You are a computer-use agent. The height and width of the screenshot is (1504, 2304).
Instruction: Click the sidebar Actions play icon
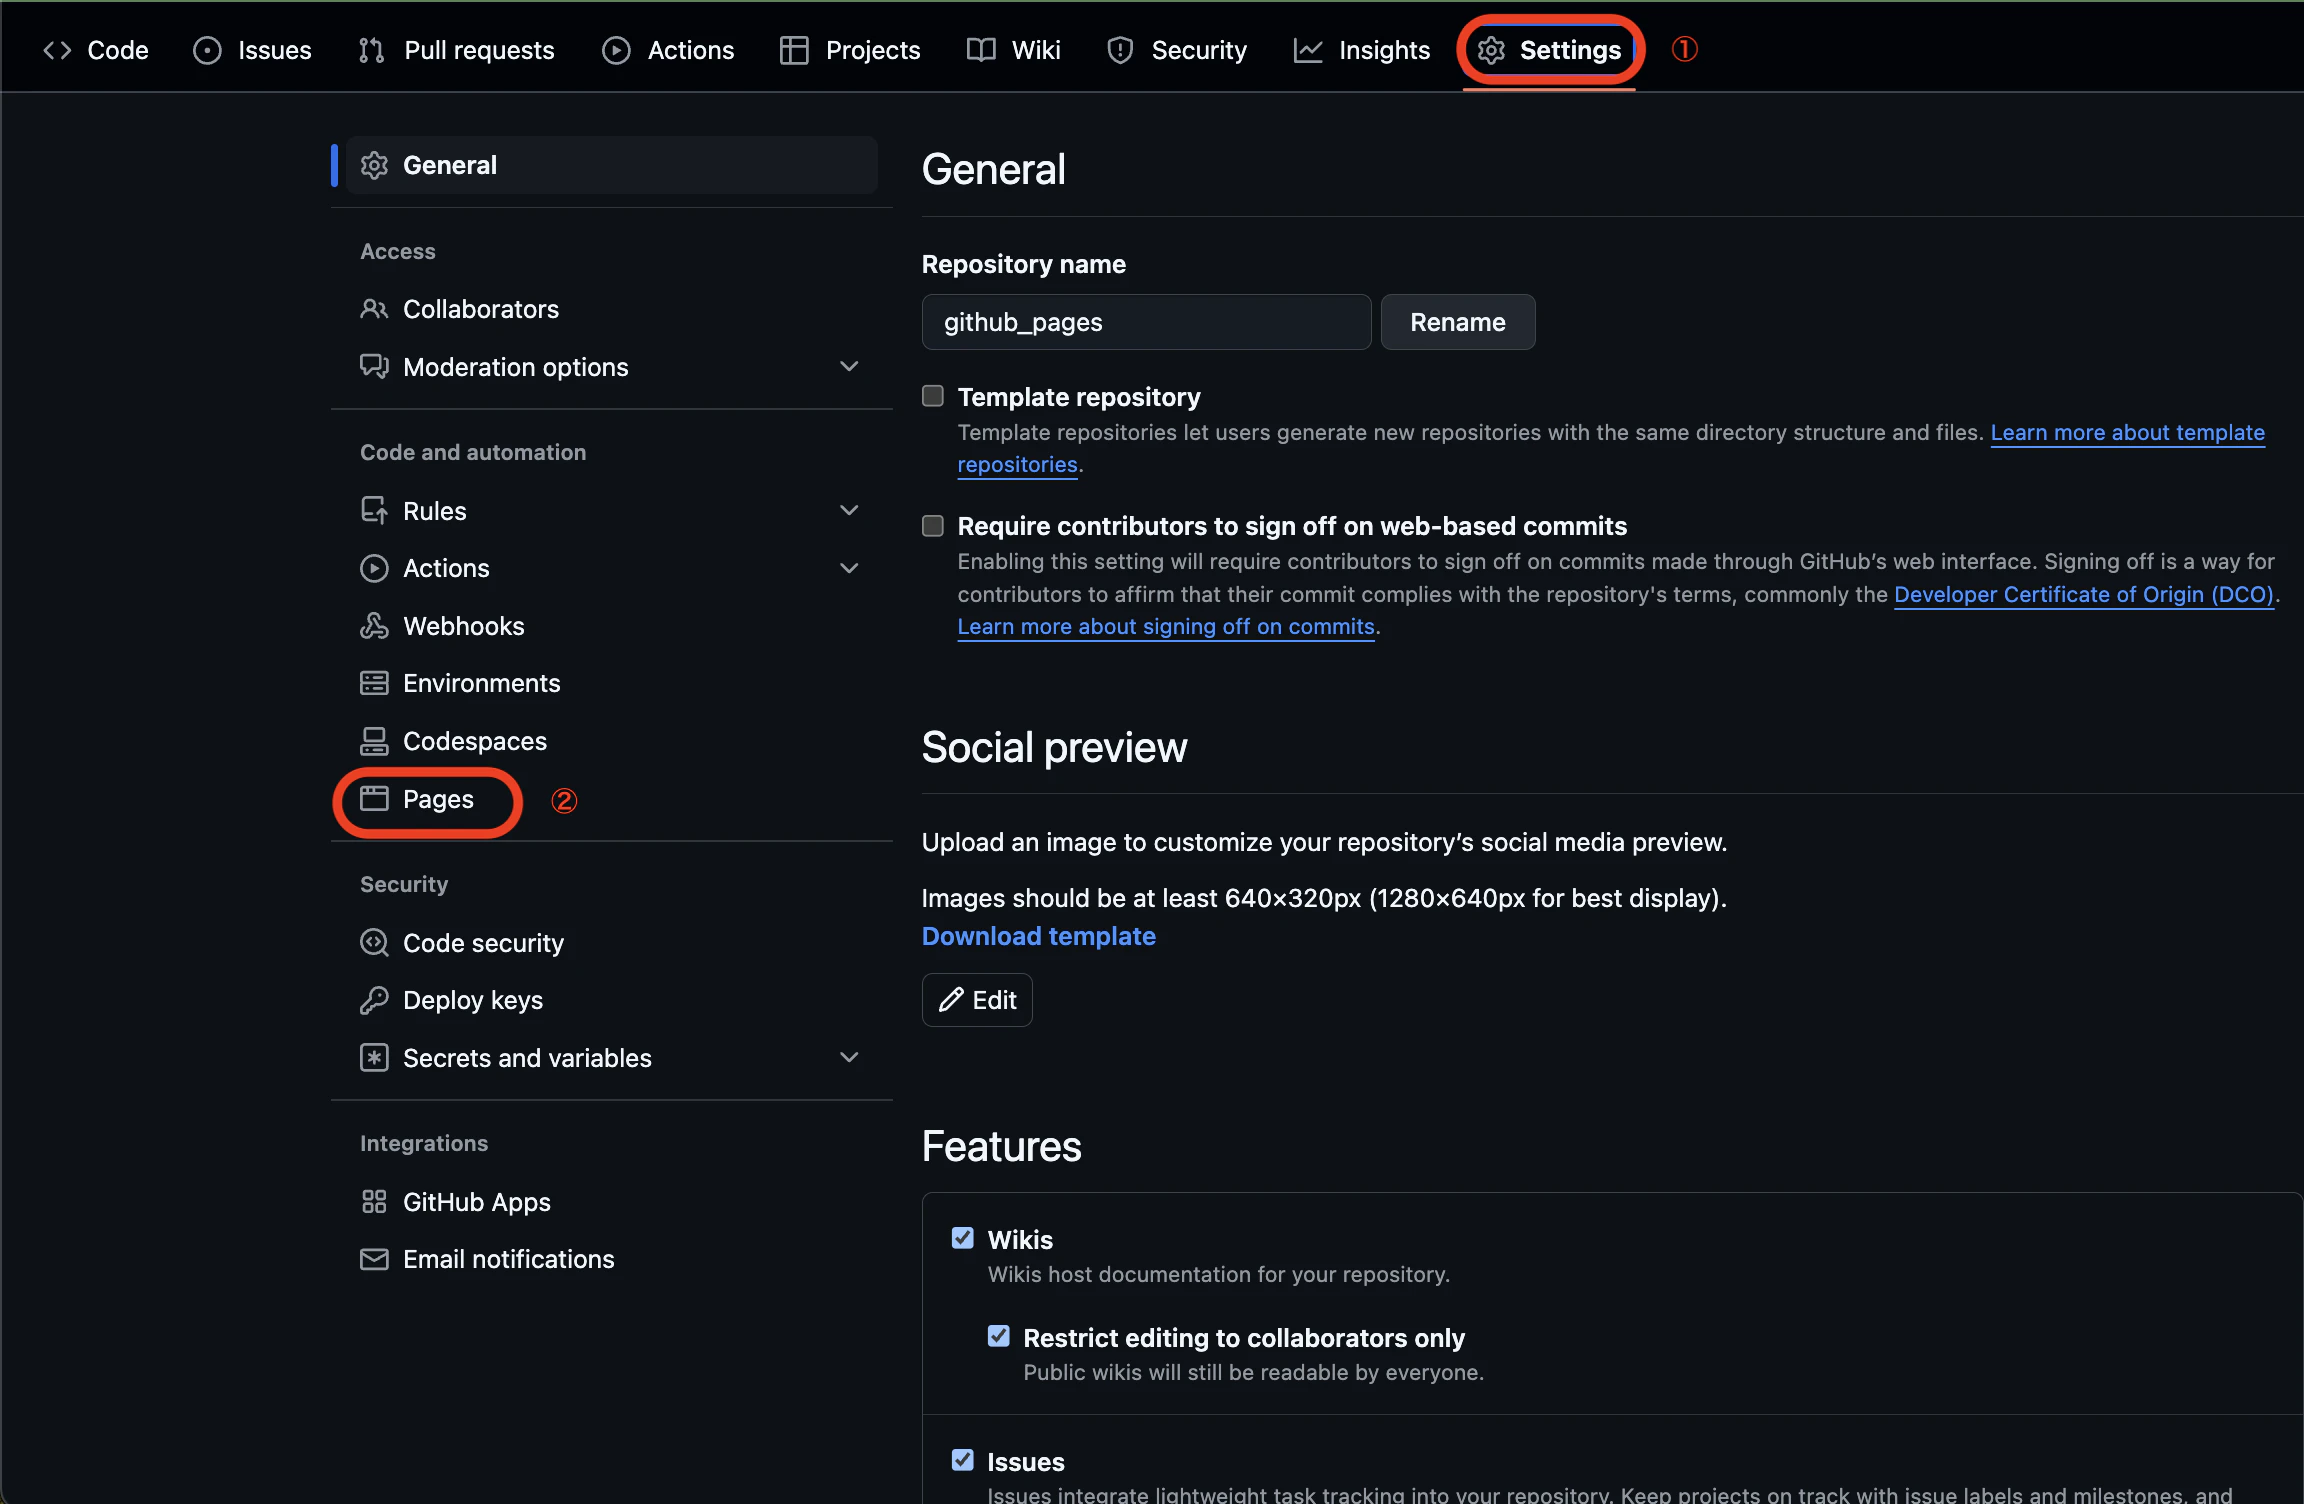(374, 568)
